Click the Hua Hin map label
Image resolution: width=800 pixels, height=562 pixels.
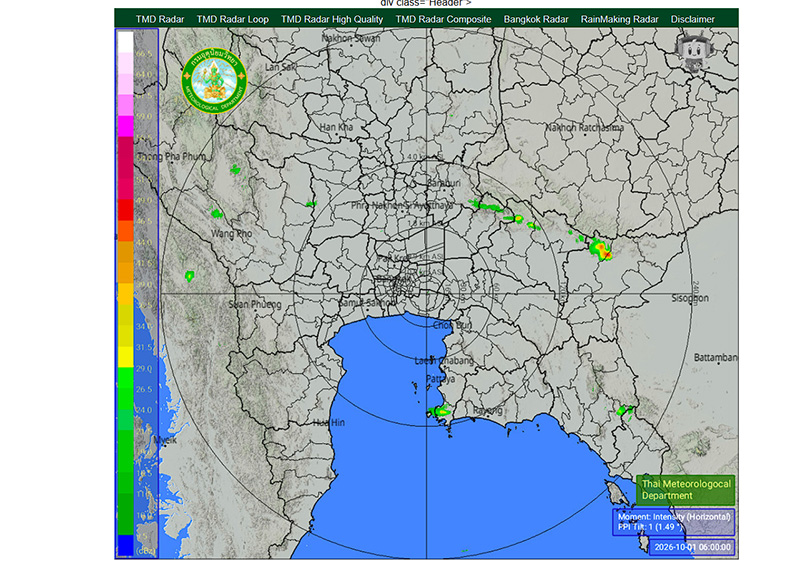329,422
